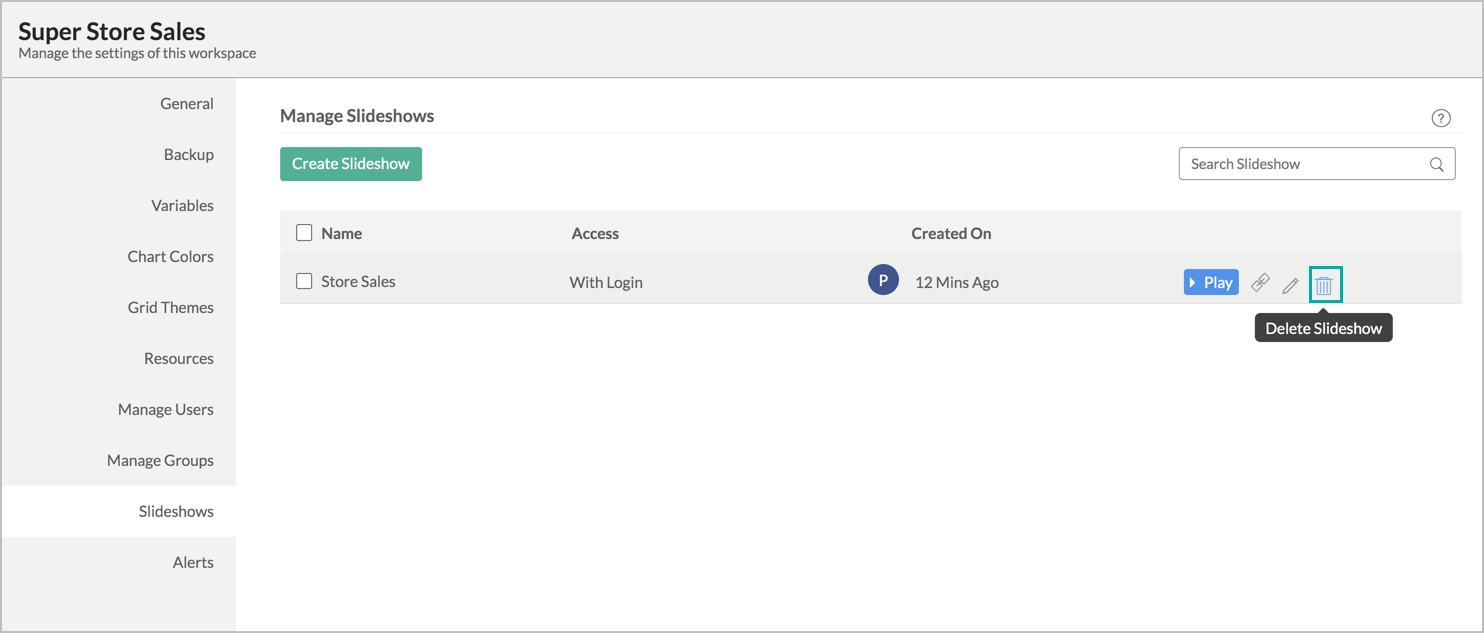Screen dimensions: 1484x633
Task: Toggle the select-all header checkbox
Action: pos(305,233)
